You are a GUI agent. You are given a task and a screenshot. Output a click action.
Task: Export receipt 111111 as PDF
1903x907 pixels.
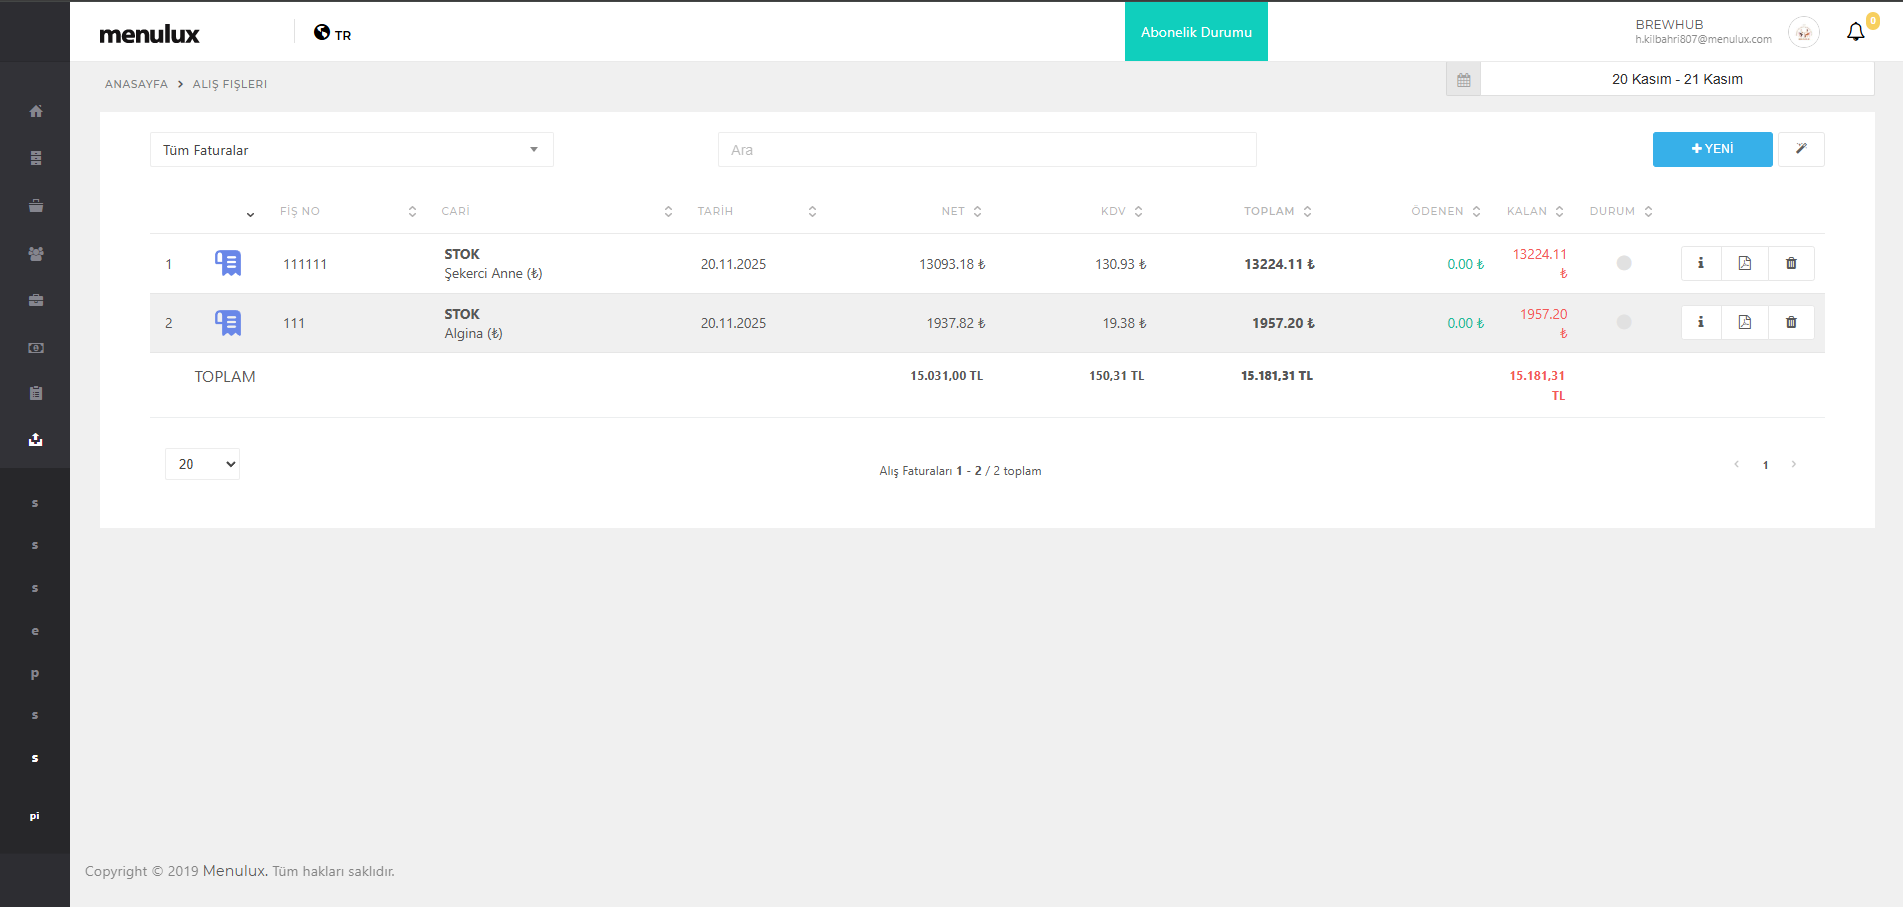[1745, 263]
